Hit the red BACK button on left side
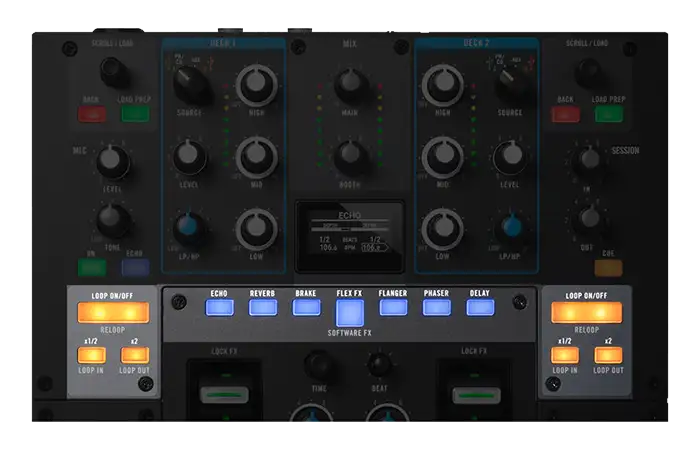This screenshot has height=450, width=700. [92, 114]
